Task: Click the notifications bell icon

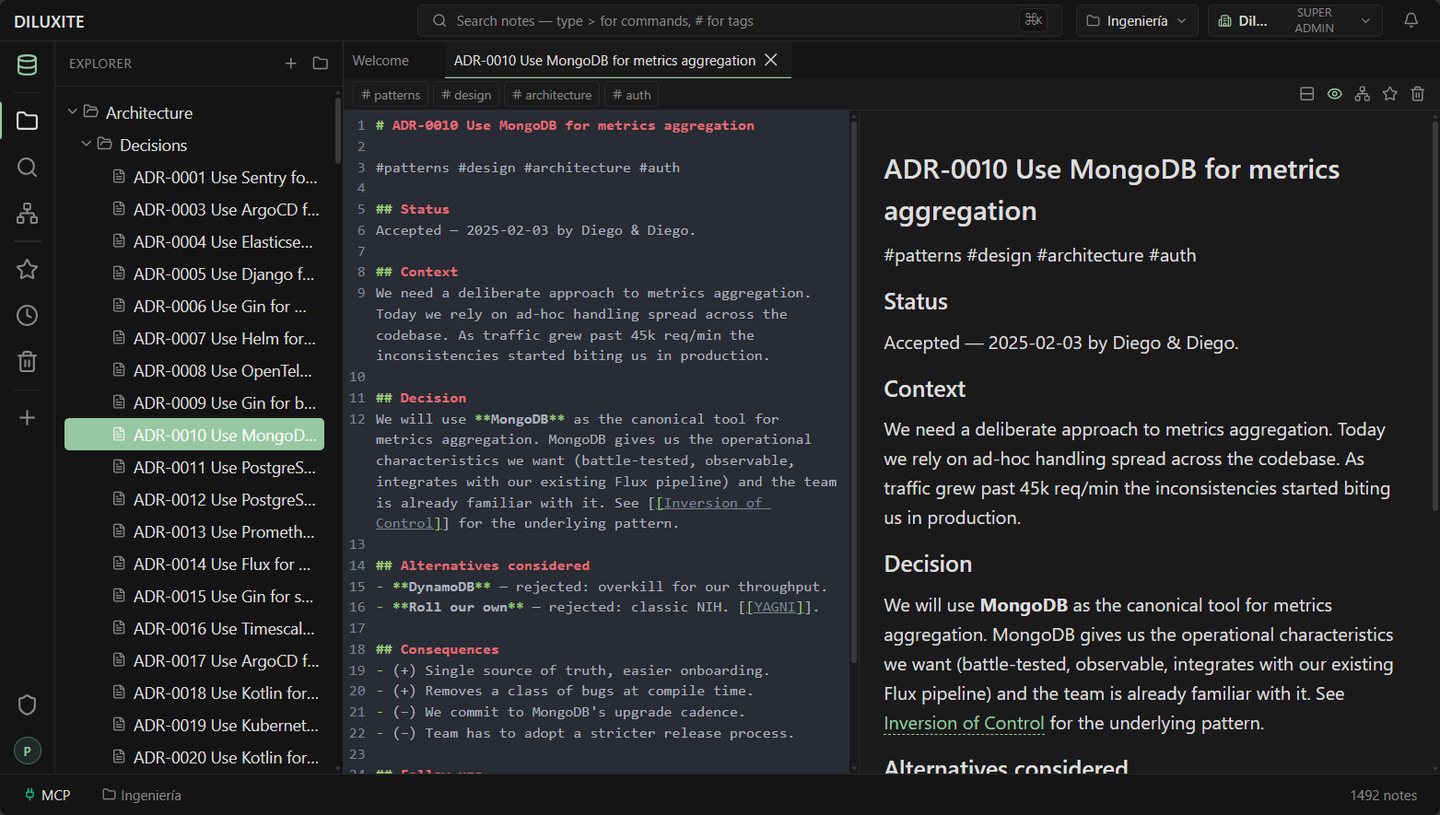Action: 1411,20
